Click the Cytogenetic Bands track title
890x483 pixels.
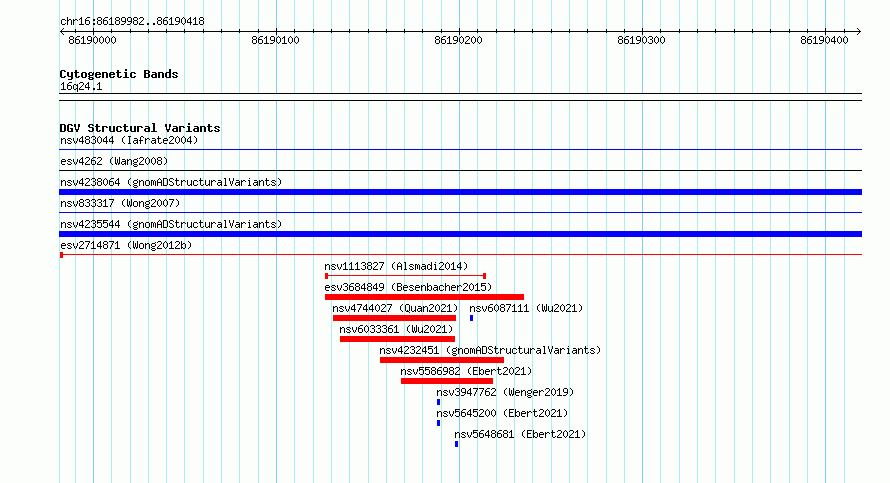coord(119,74)
